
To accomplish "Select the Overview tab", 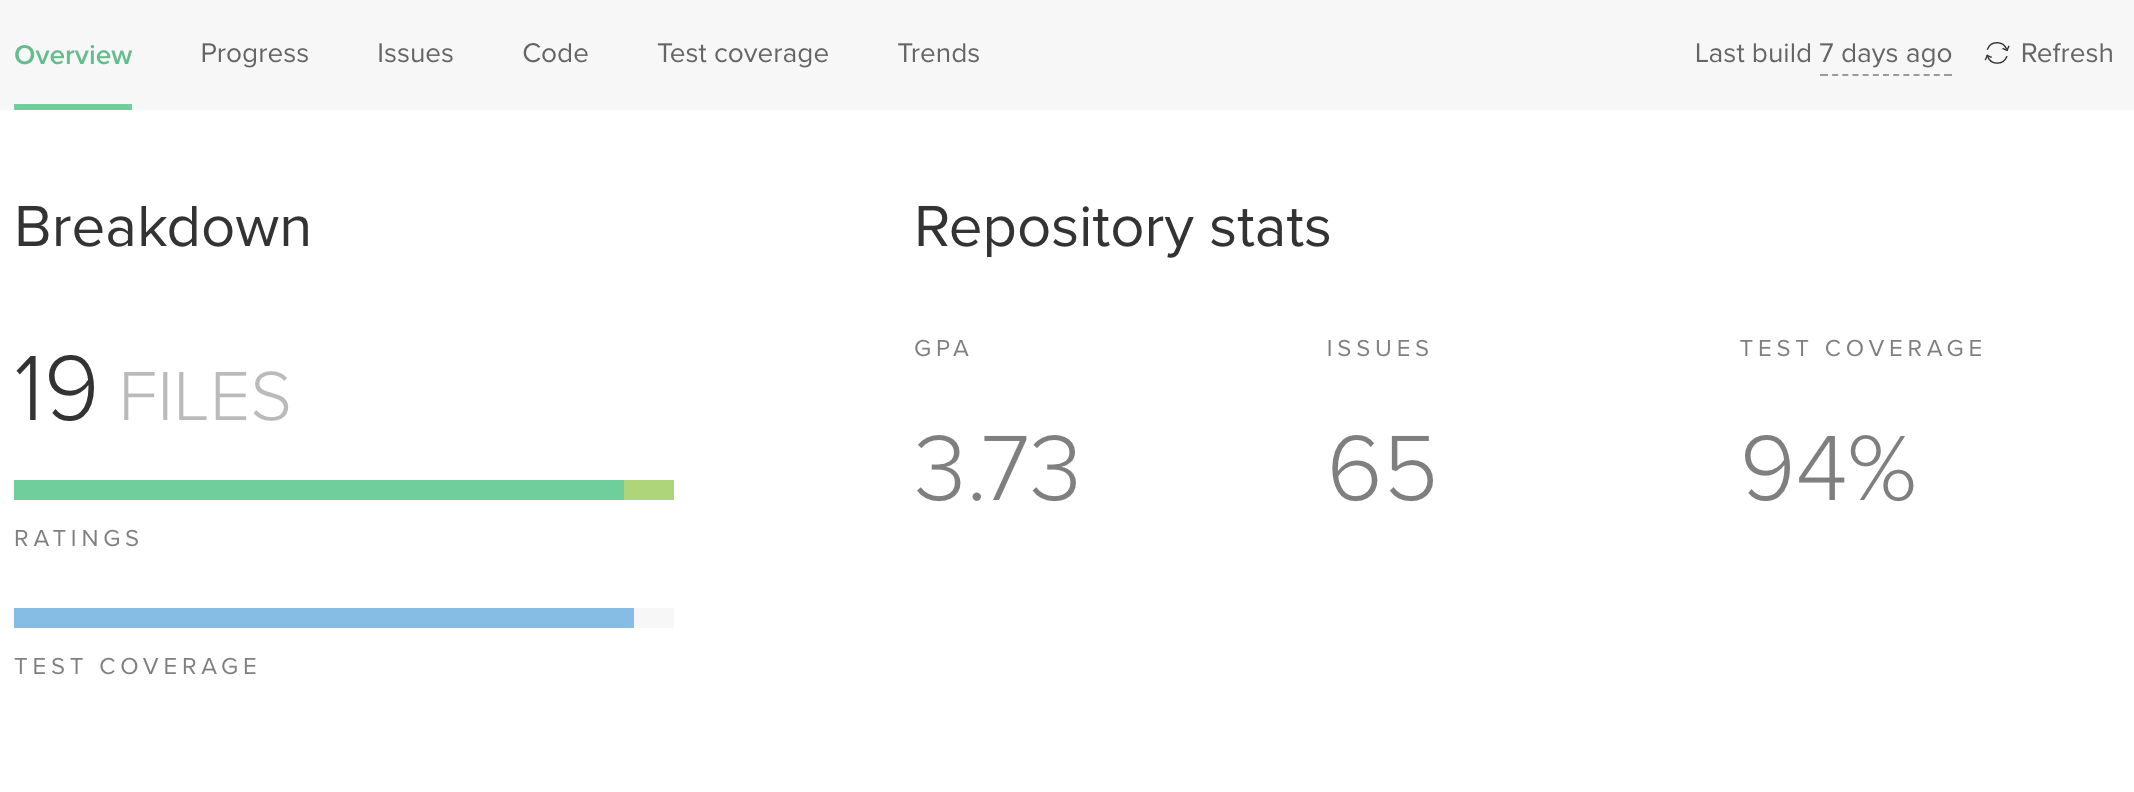I will [x=70, y=54].
